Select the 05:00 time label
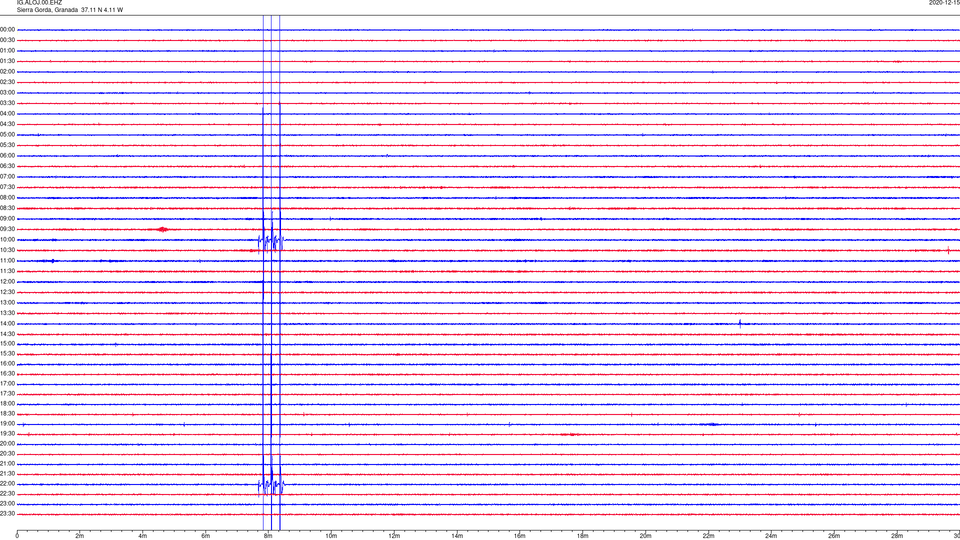 click(x=7, y=134)
